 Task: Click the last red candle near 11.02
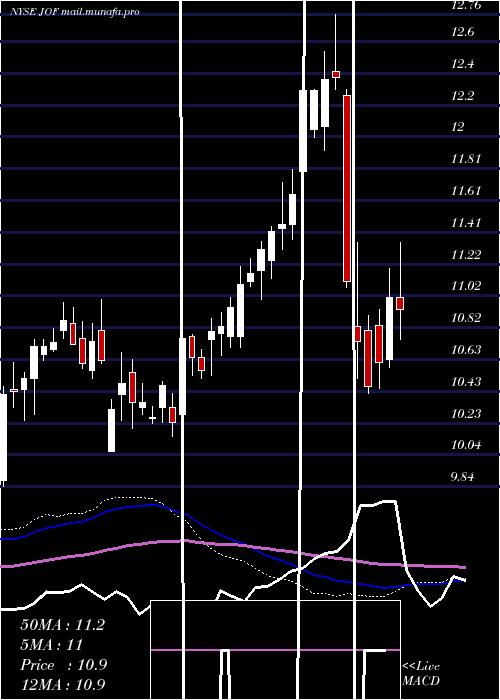pyautogui.click(x=400, y=303)
